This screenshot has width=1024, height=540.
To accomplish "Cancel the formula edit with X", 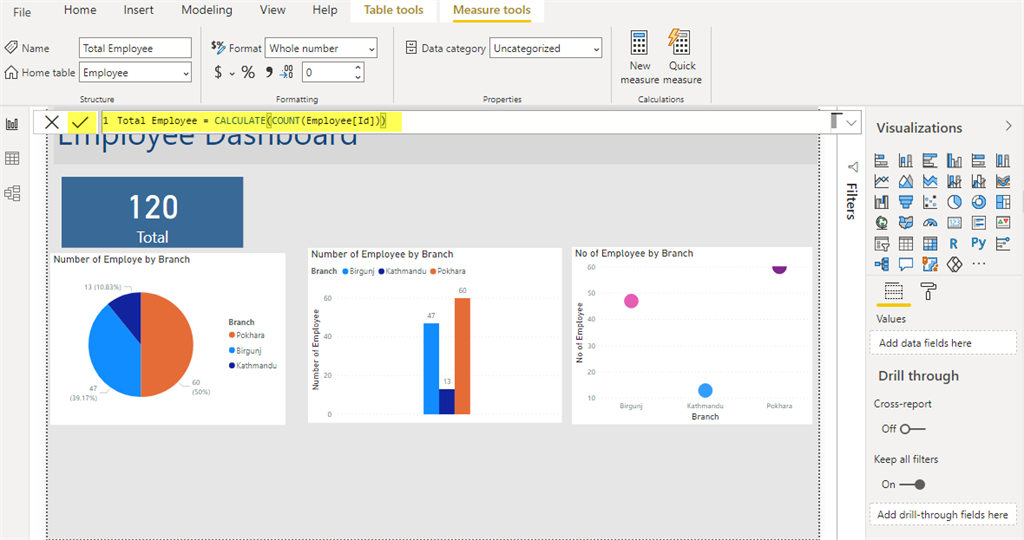I will pyautogui.click(x=52, y=121).
